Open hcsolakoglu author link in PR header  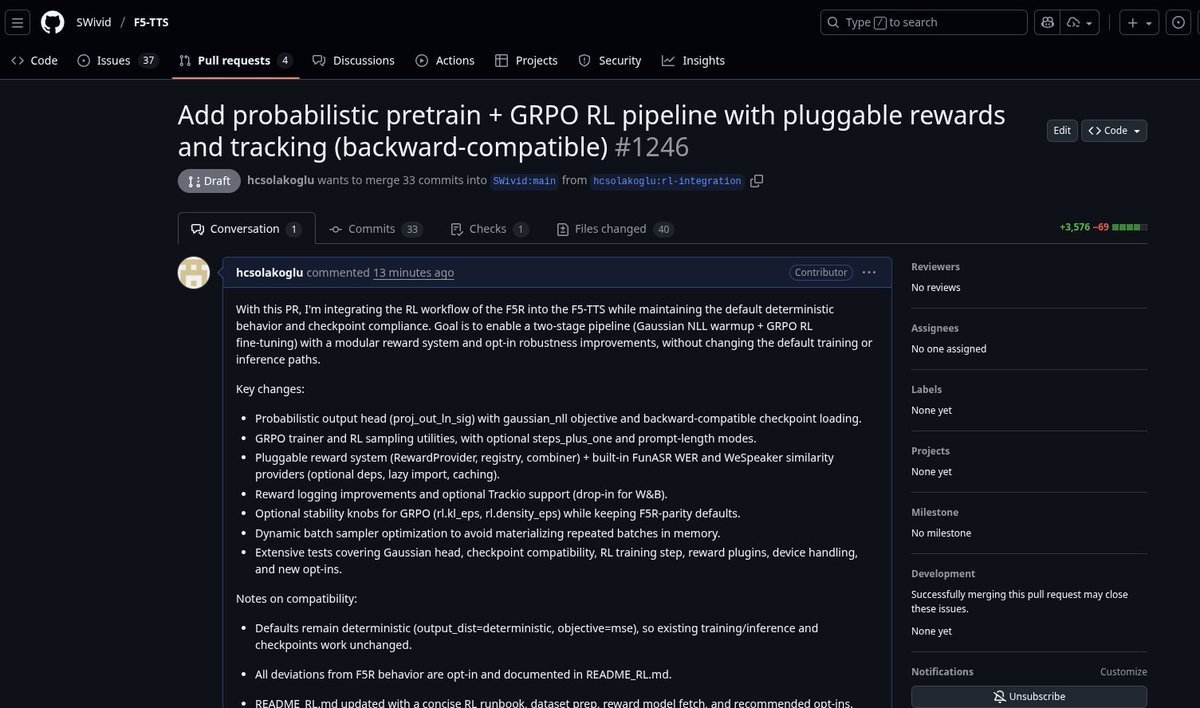(280, 181)
